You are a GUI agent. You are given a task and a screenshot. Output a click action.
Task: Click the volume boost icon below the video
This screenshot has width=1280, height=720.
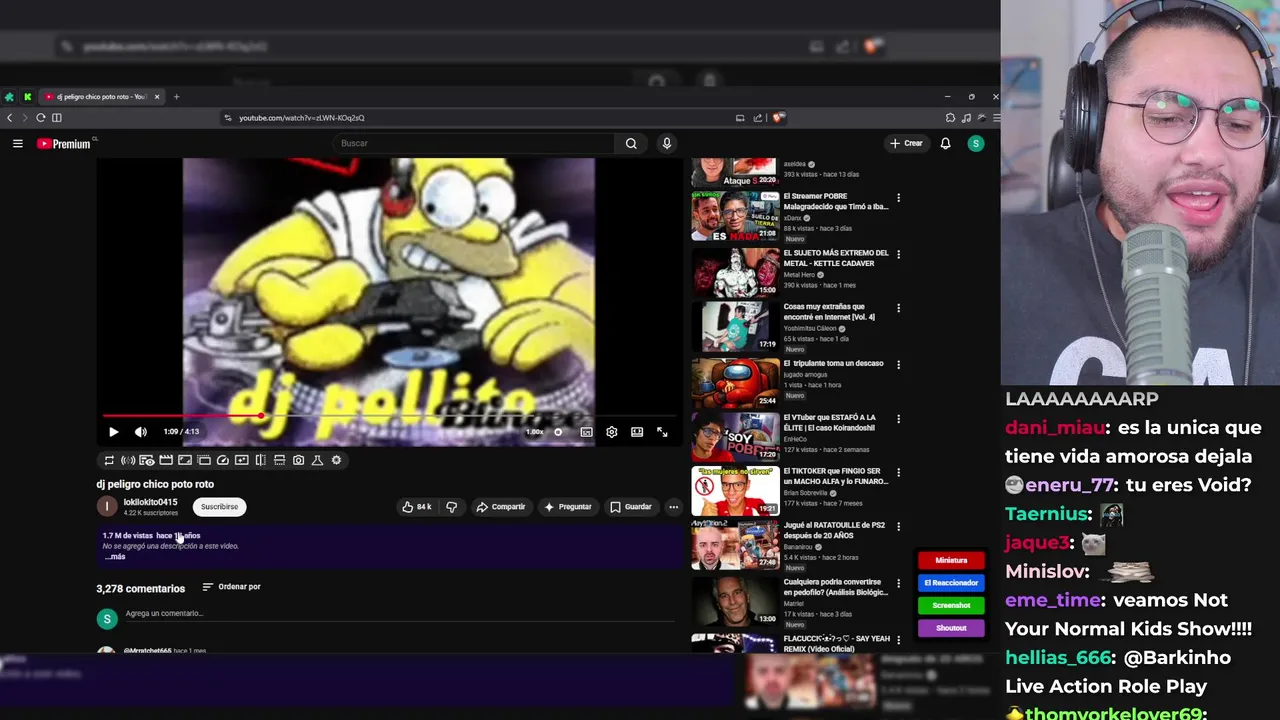point(128,460)
